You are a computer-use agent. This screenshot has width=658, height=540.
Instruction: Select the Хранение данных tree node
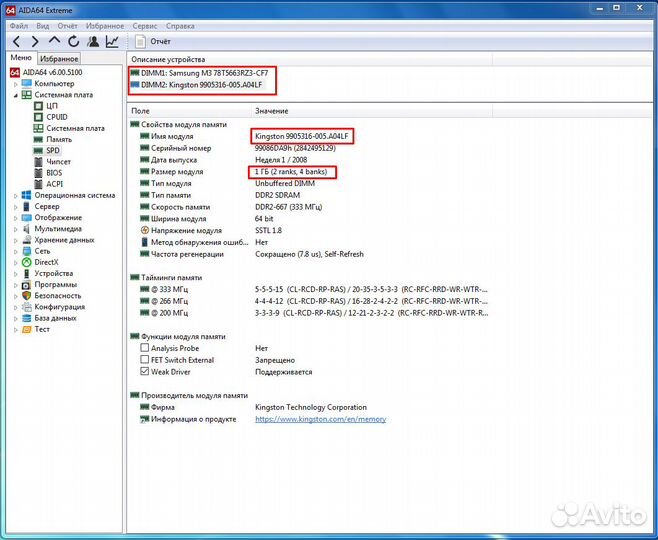coord(58,240)
